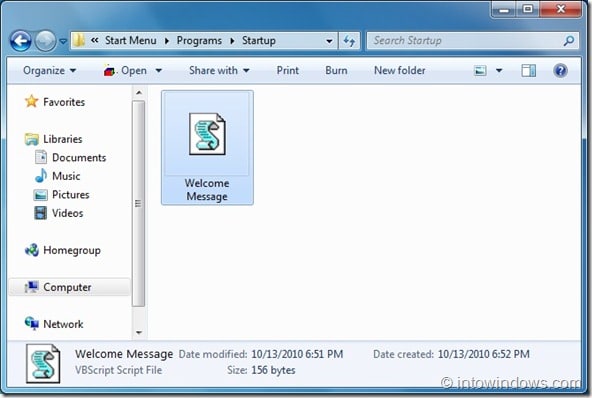Viewport: 592px width, 398px height.
Task: Open Help with the question mark icon
Action: (x=560, y=71)
